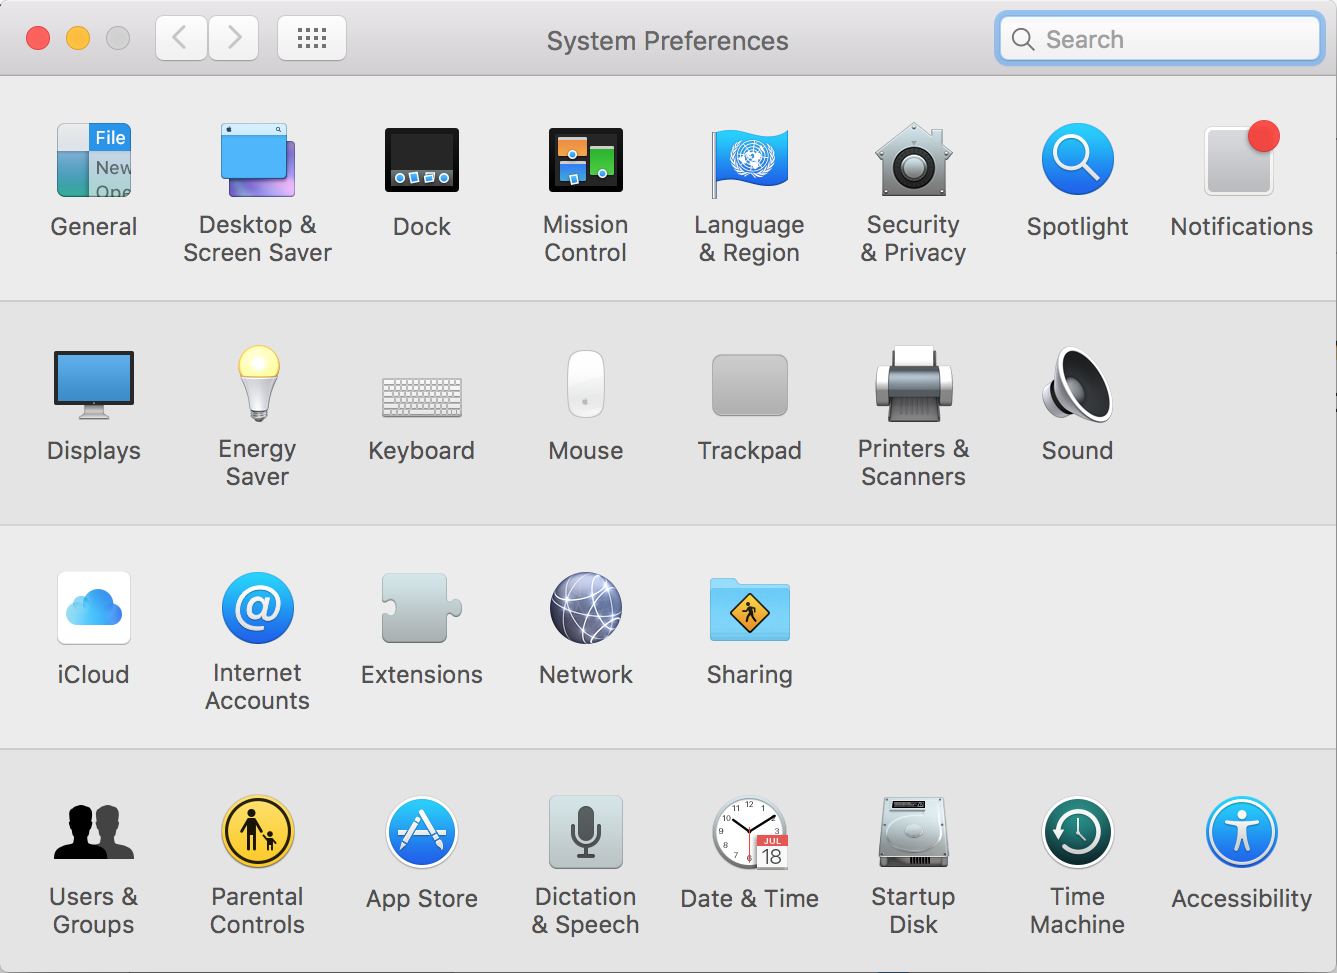The image size is (1337, 973).
Task: Close the System Preferences window
Action: (38, 38)
